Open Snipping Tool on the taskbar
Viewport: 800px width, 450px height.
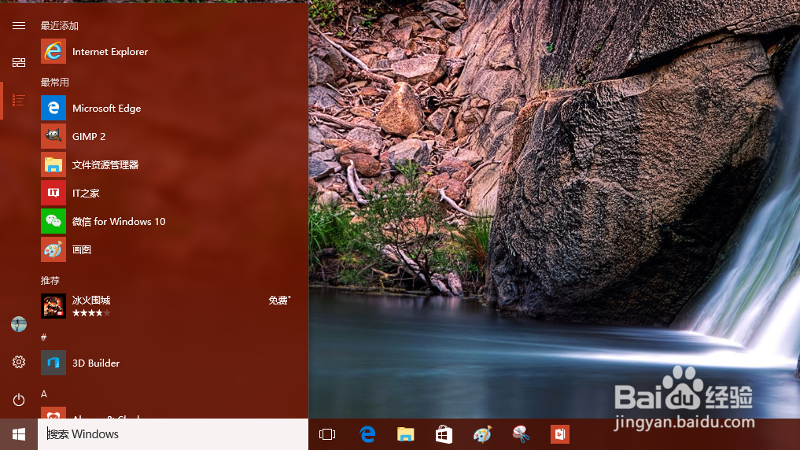coord(521,434)
